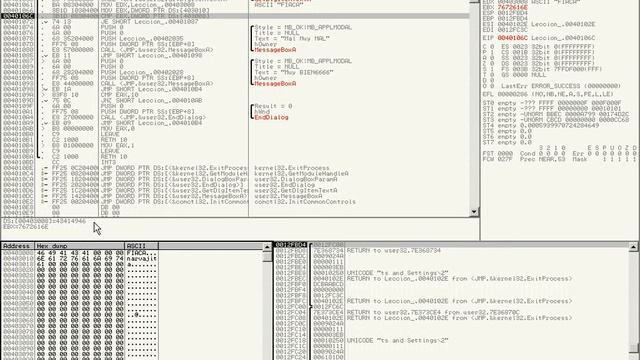
Task: Select the JNZ SHORT Leccion_.004010AB instruction
Action: coord(151,100)
